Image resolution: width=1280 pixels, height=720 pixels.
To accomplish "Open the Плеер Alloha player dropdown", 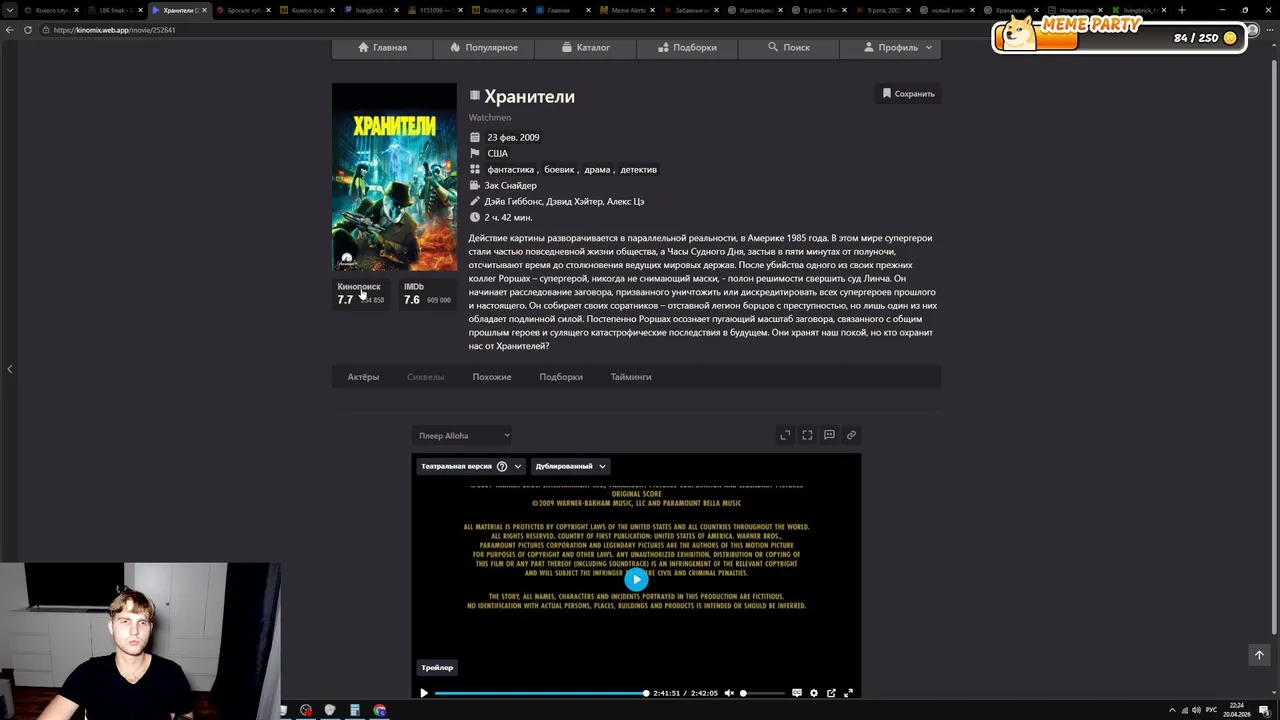I will tap(462, 435).
